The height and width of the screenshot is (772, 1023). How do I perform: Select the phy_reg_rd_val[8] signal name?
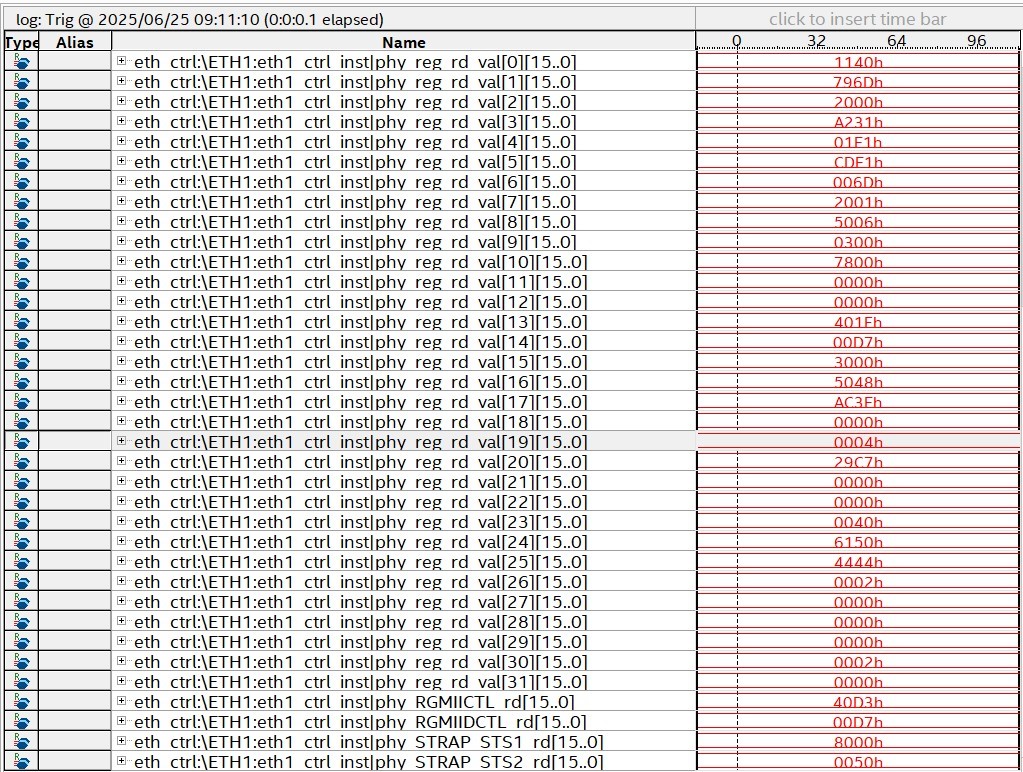click(355, 222)
